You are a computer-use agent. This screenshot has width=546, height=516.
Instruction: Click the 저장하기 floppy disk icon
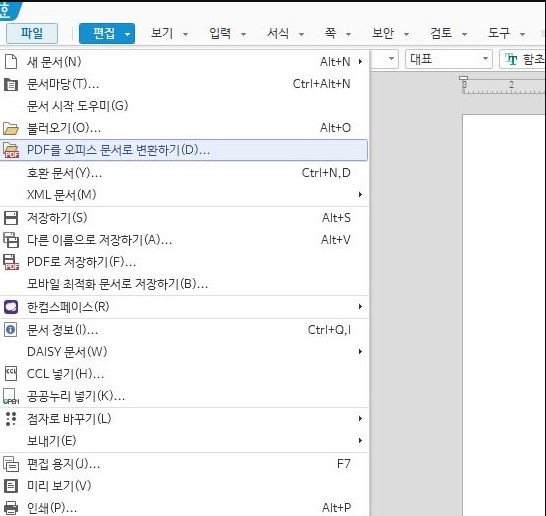point(11,218)
